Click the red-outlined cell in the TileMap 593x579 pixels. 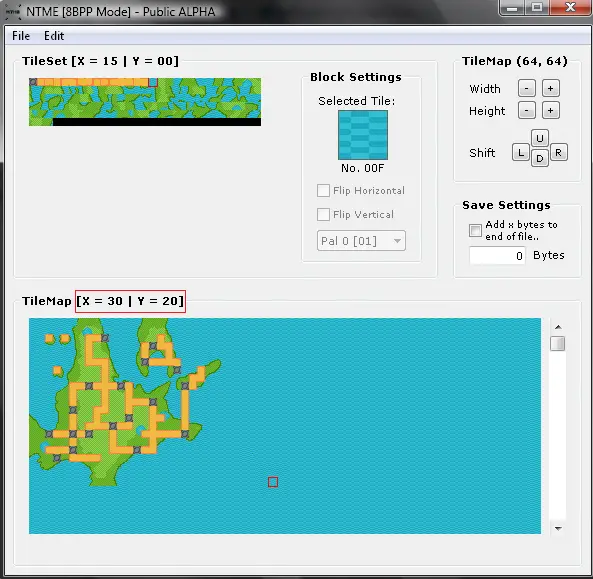[x=273, y=482]
